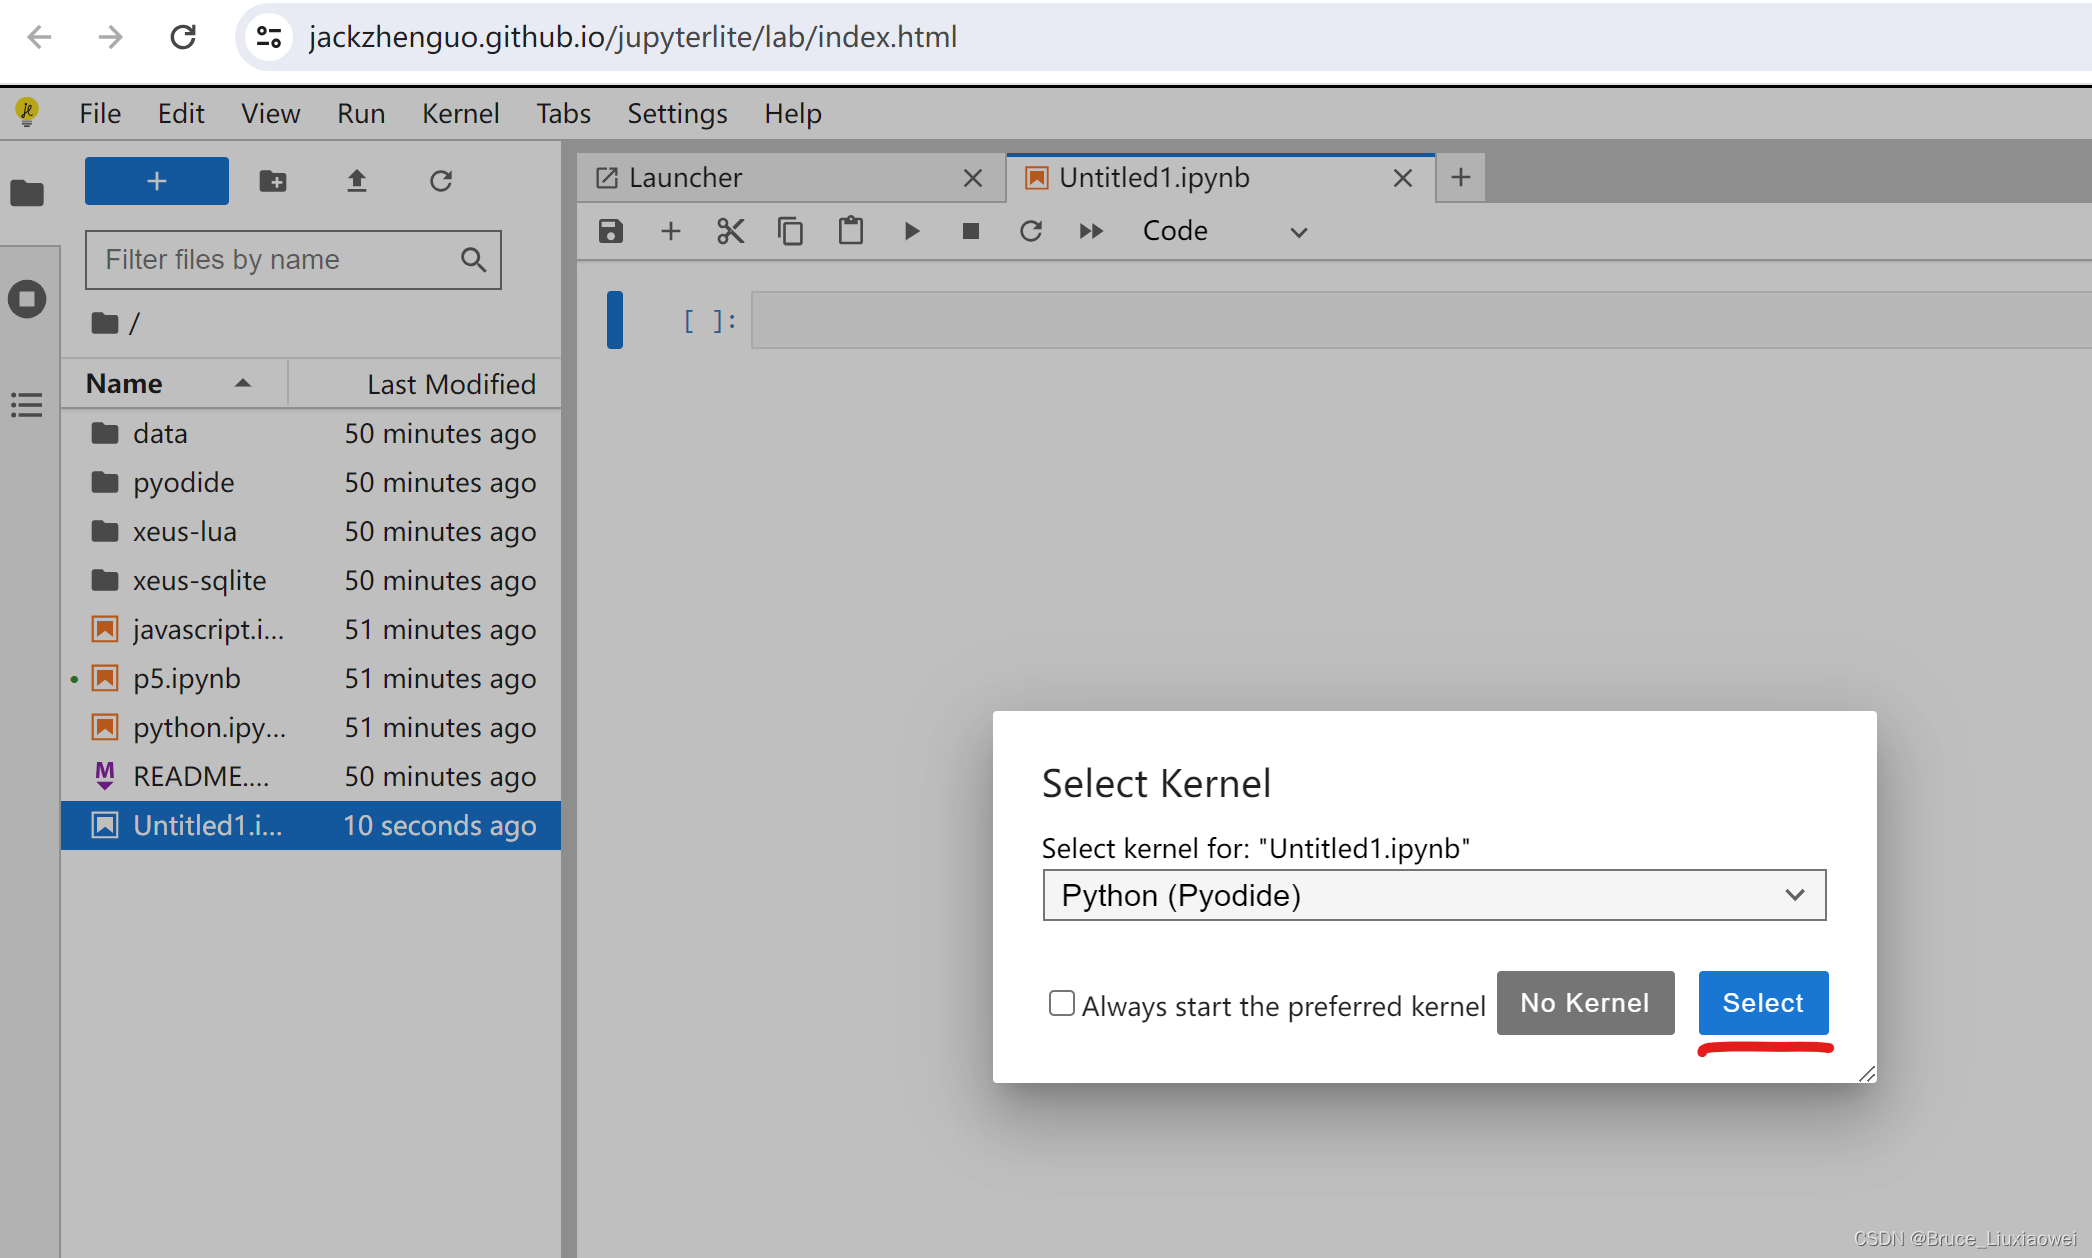Tick Always start the preferred kernel checkbox
The image size is (2092, 1258).
[1062, 1003]
